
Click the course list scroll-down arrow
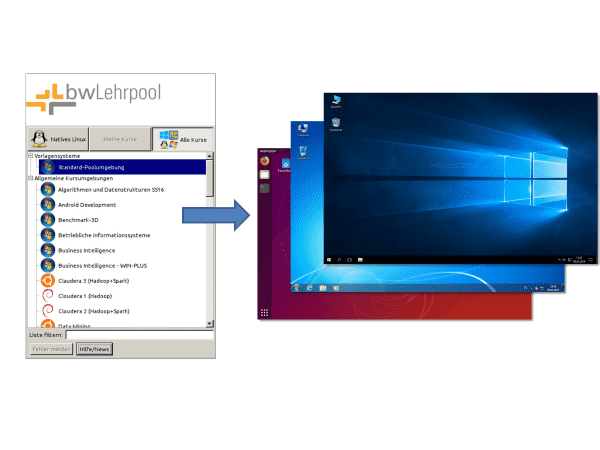point(209,323)
